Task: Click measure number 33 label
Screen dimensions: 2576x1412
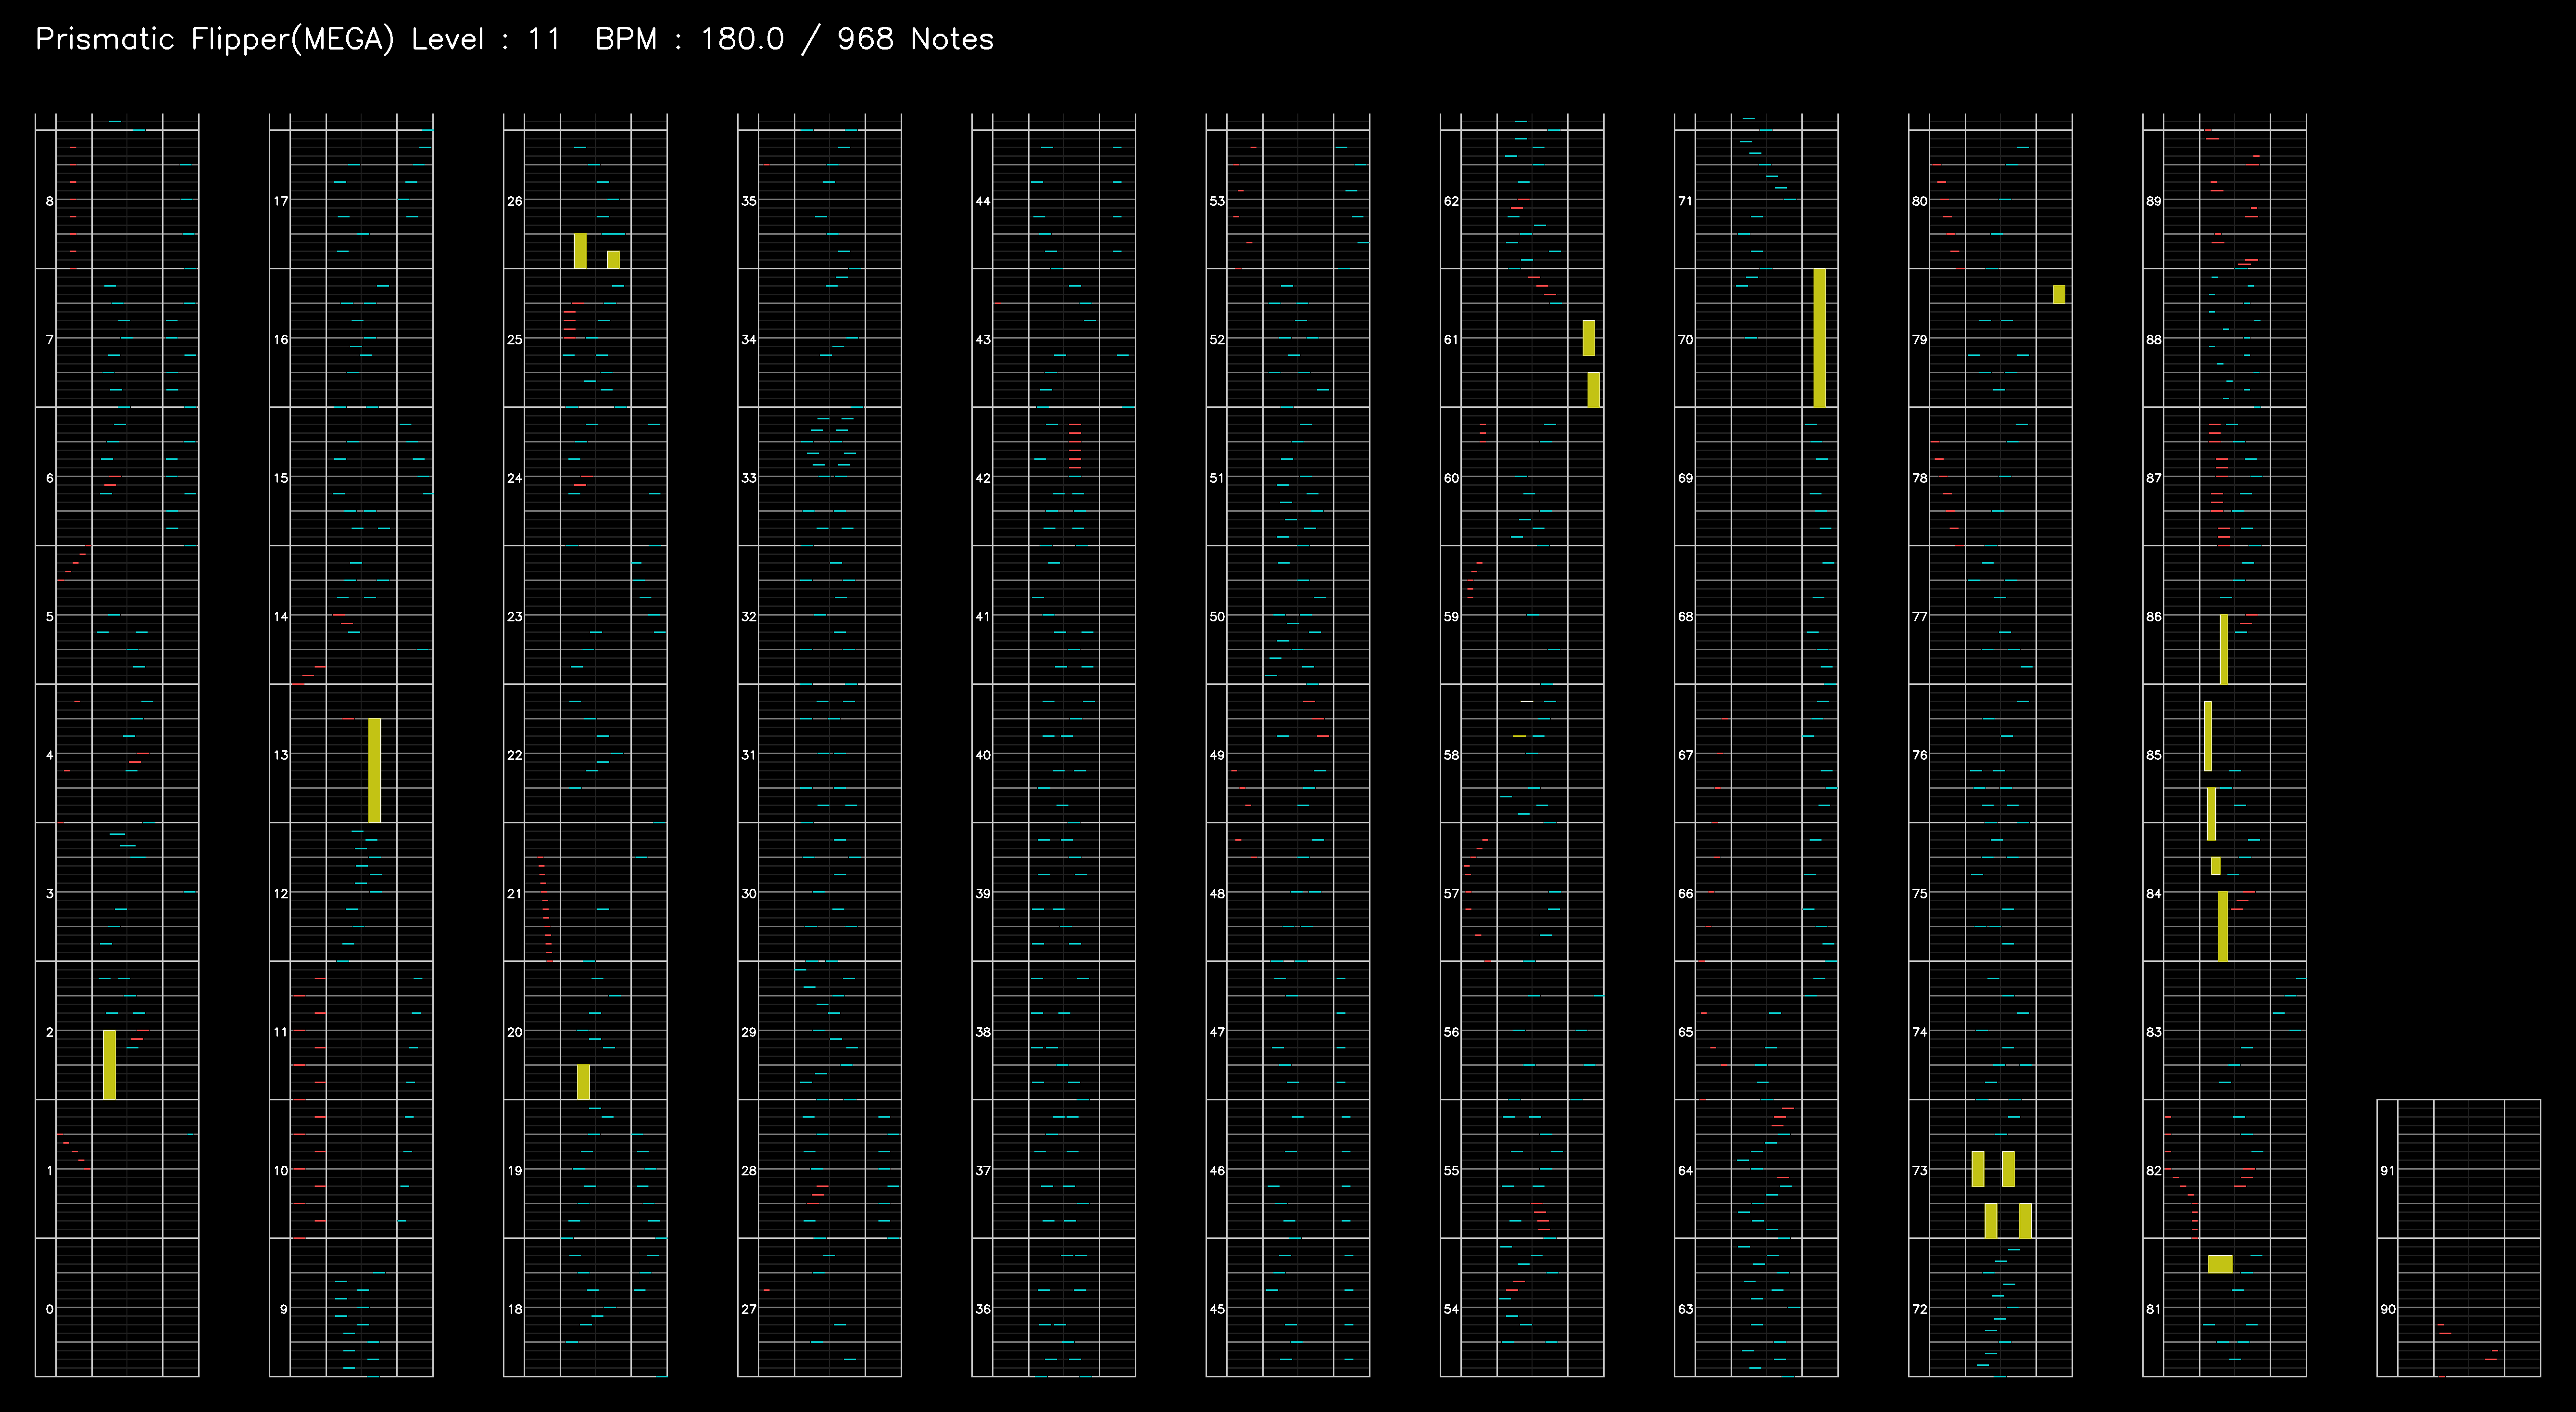Action: (749, 478)
